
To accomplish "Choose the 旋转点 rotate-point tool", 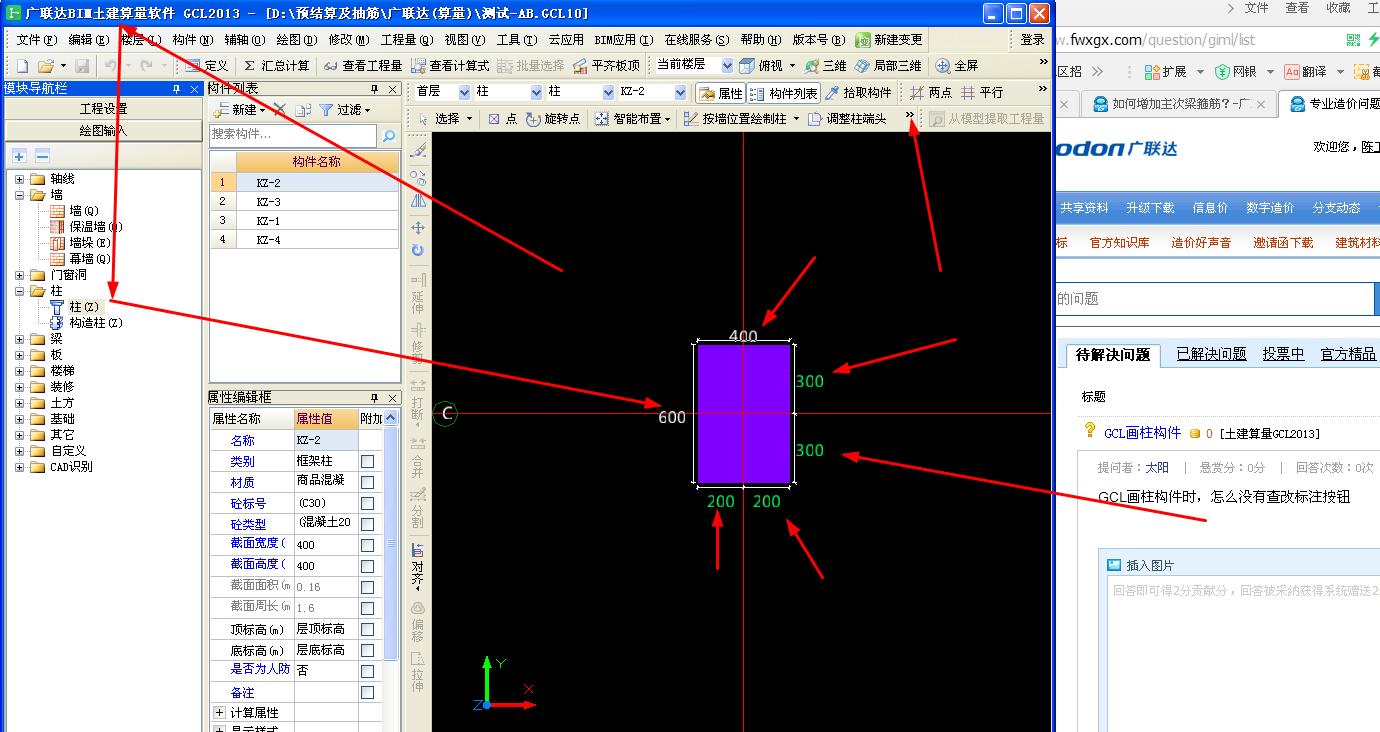I will (553, 118).
